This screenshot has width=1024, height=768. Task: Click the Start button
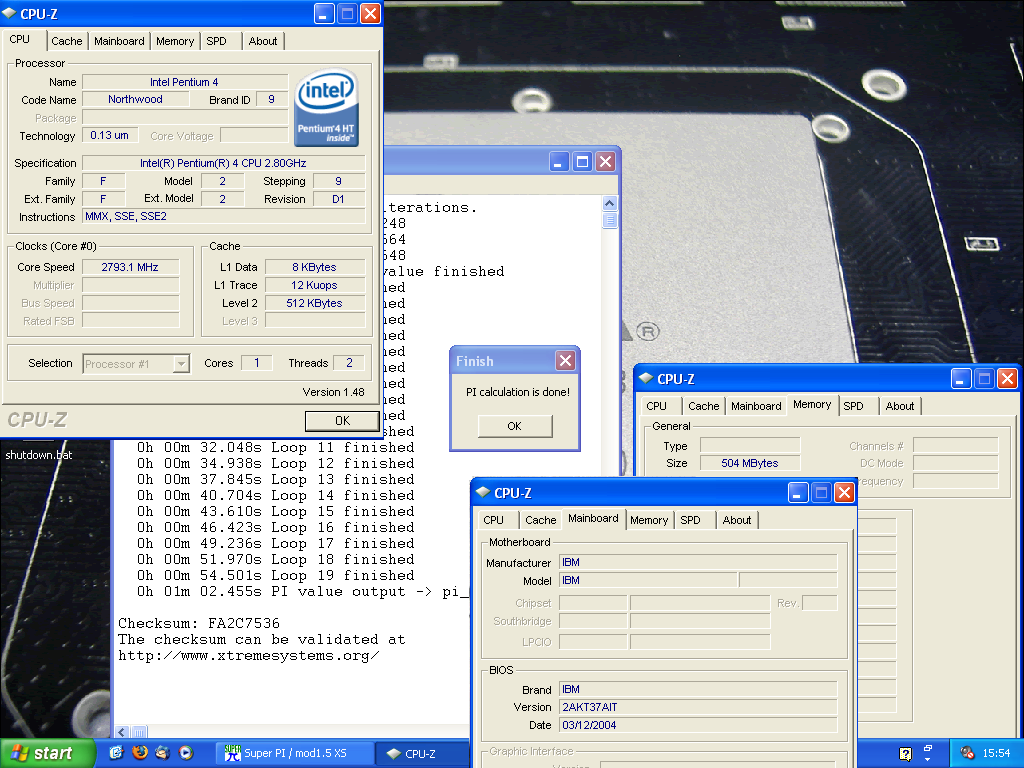[47, 753]
